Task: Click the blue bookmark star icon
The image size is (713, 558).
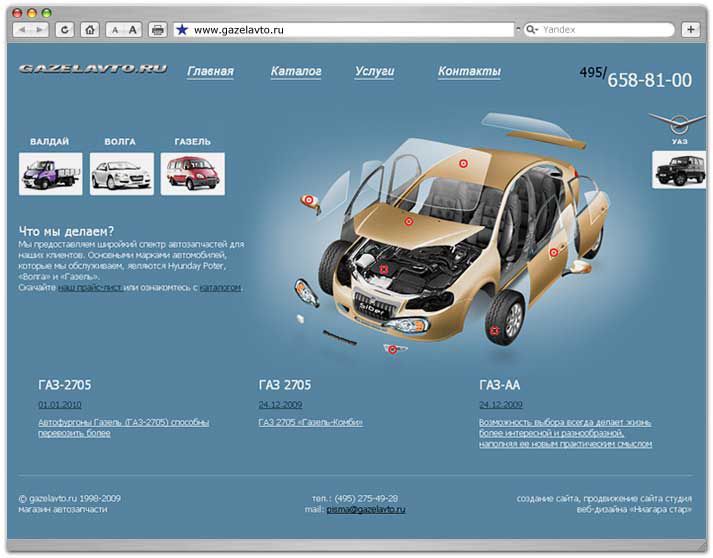Action: (x=182, y=30)
